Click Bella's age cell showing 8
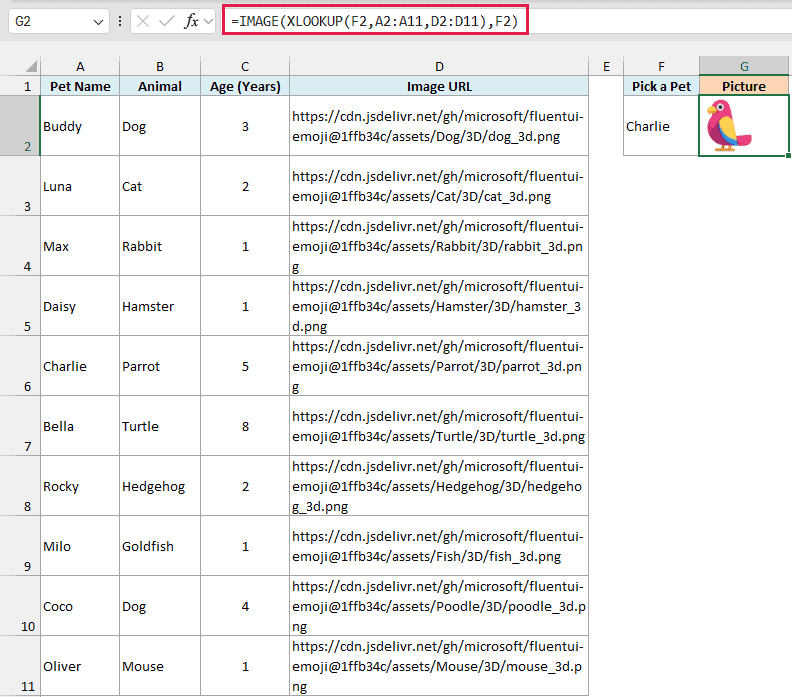 (245, 426)
